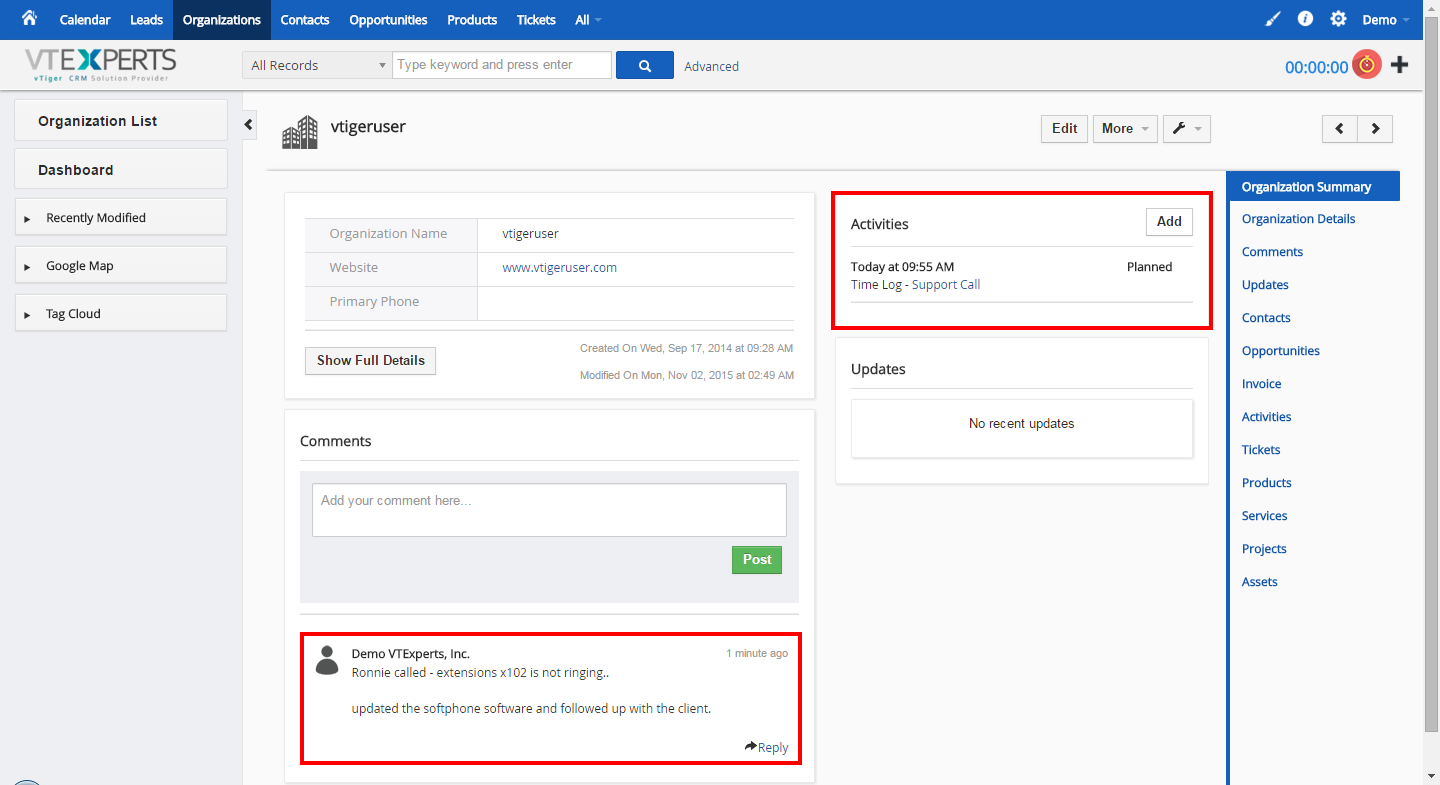
Task: Open the Tickets module in top bar
Action: coord(536,20)
